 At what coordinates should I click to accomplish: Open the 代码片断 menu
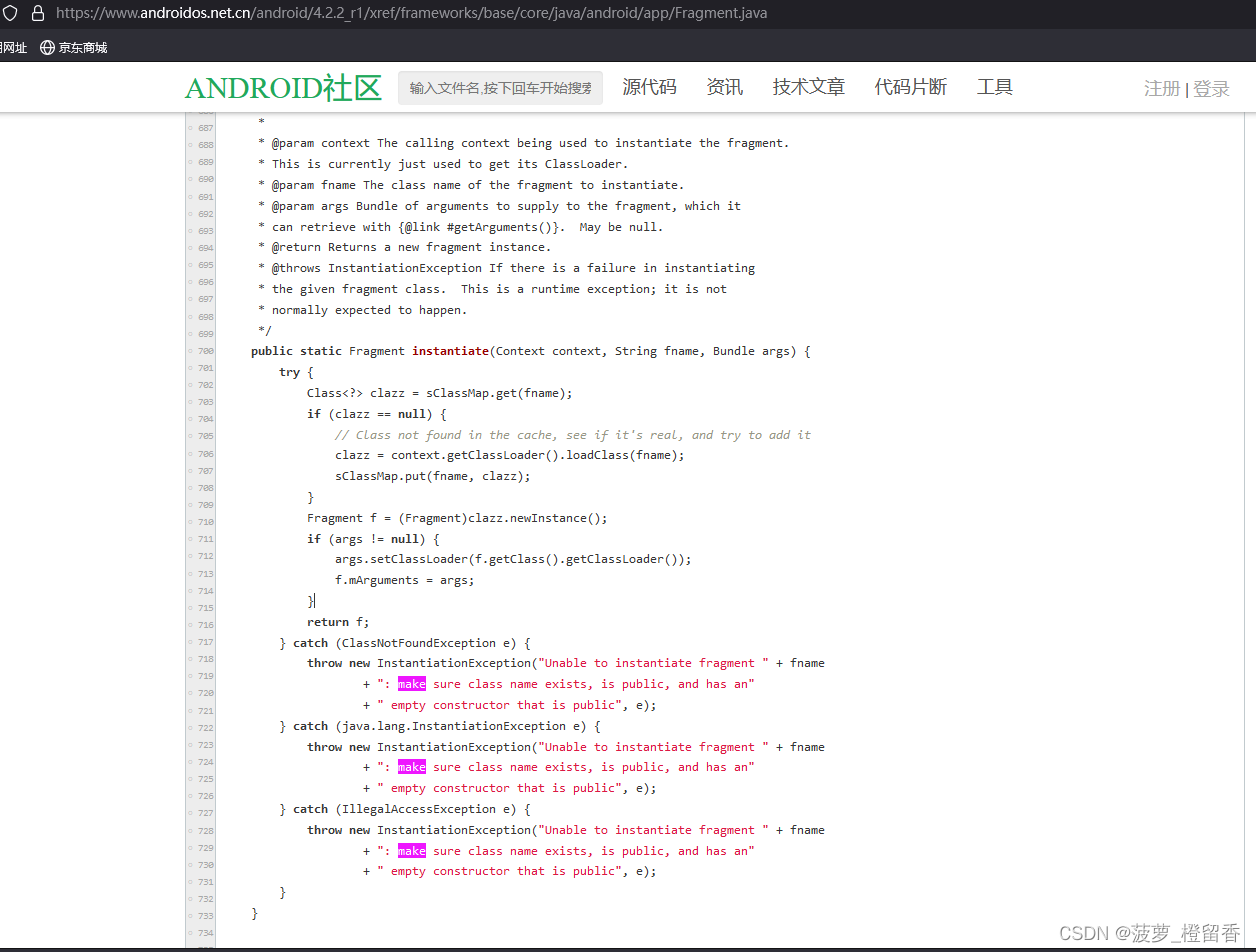911,87
